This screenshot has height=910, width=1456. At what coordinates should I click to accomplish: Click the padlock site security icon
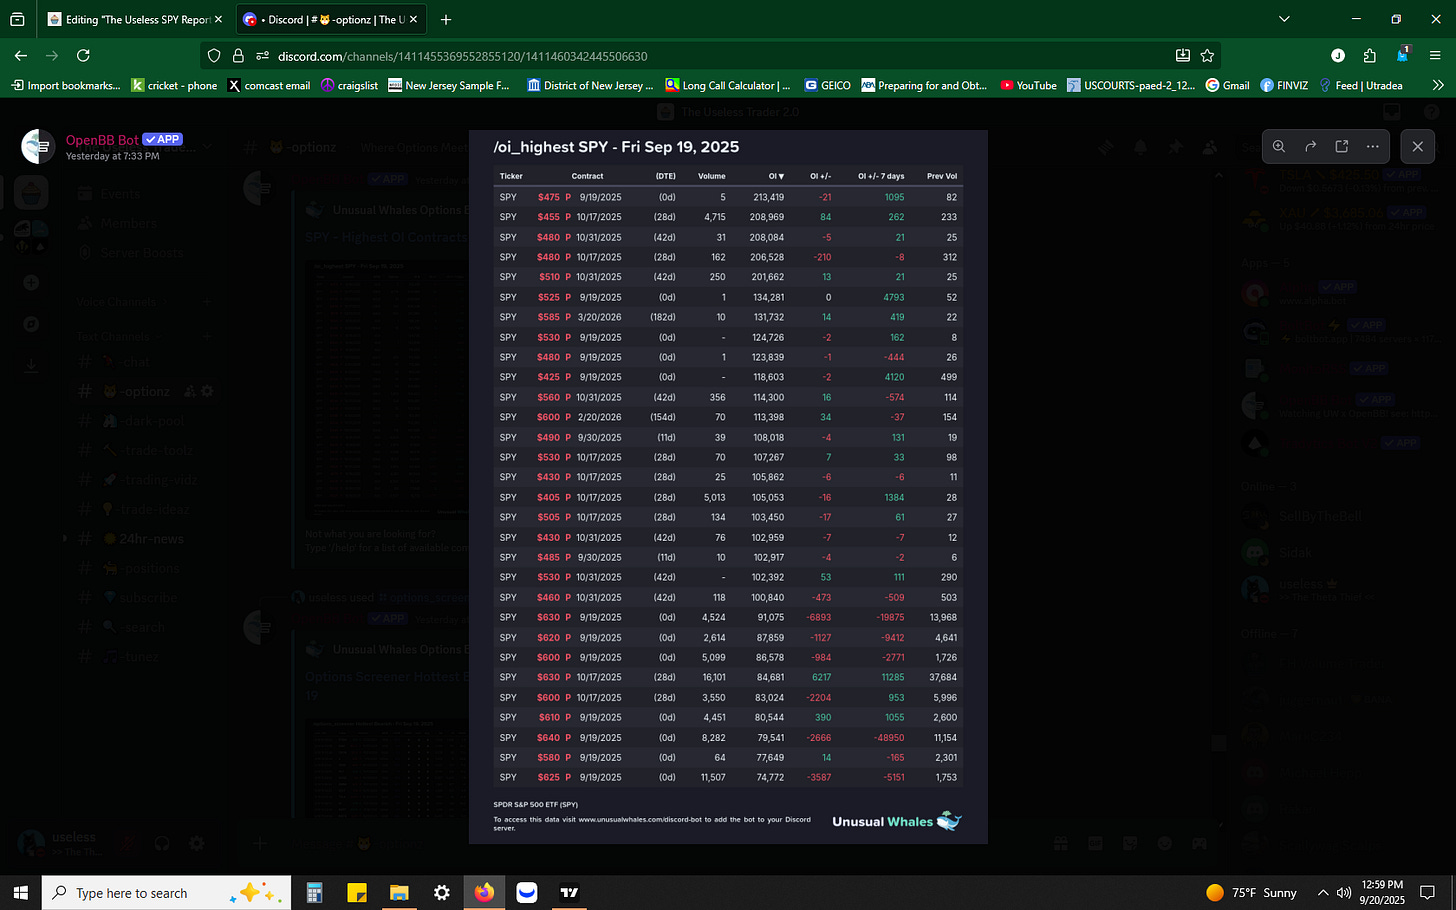(x=238, y=56)
